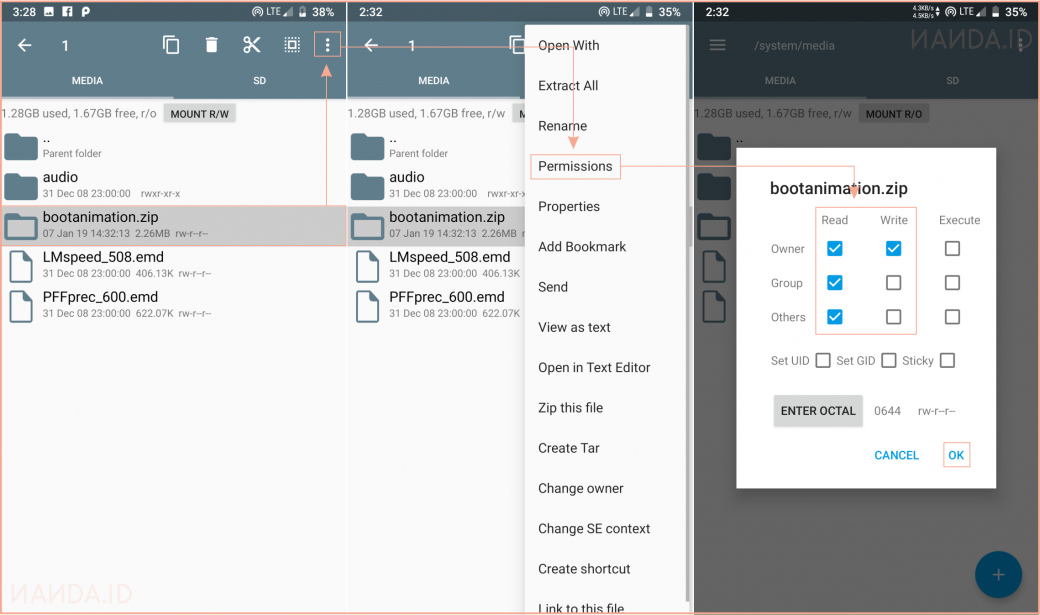
Task: Dismiss dialog with CANCEL button
Action: pos(896,455)
